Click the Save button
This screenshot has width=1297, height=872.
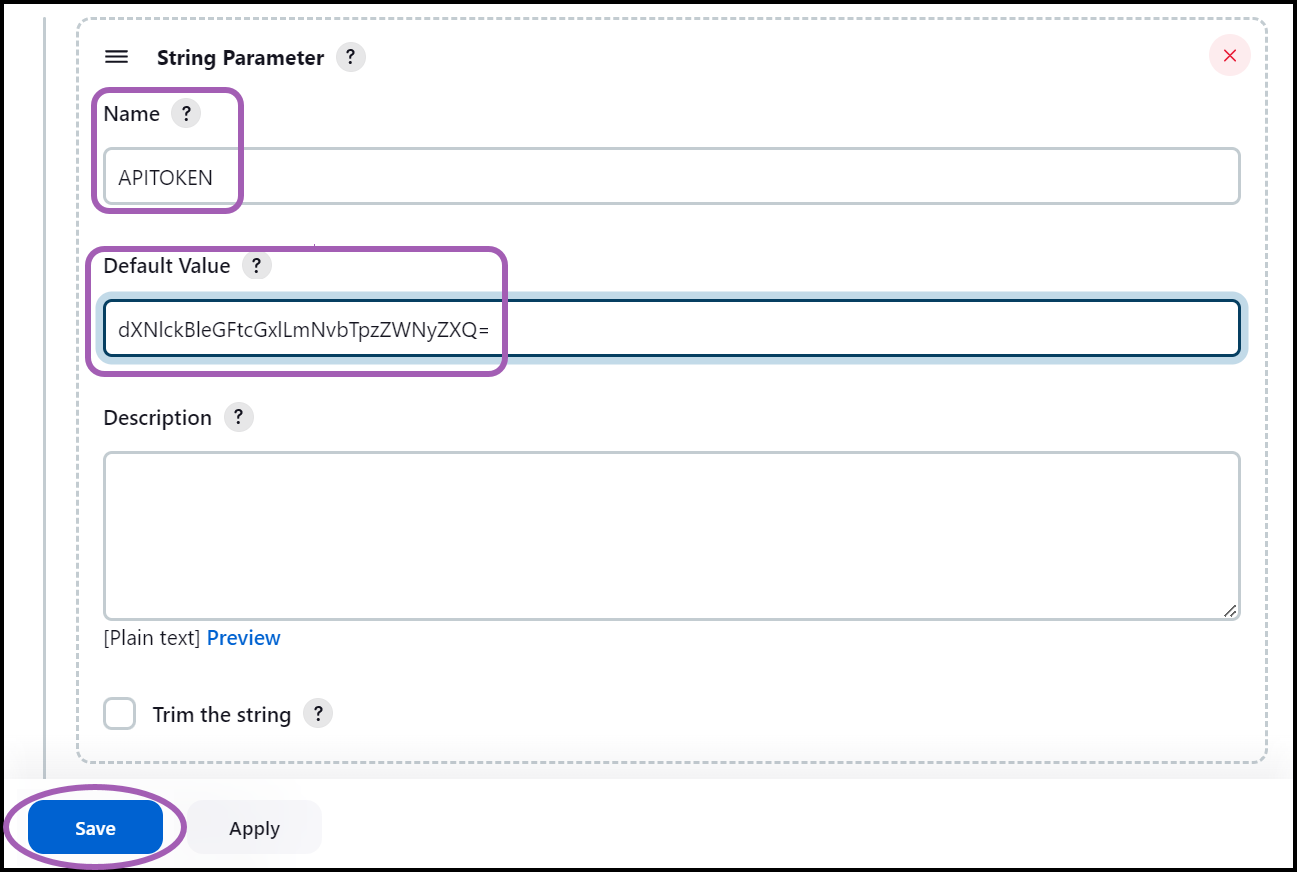click(94, 827)
